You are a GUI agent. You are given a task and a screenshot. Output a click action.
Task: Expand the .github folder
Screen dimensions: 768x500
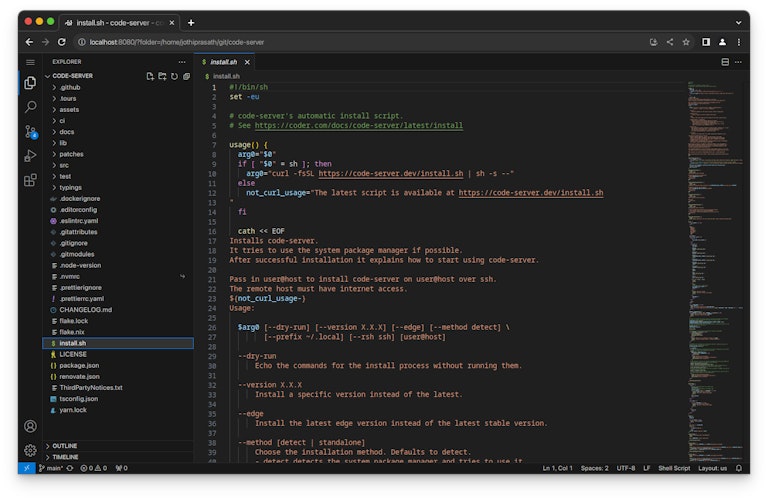(x=70, y=87)
